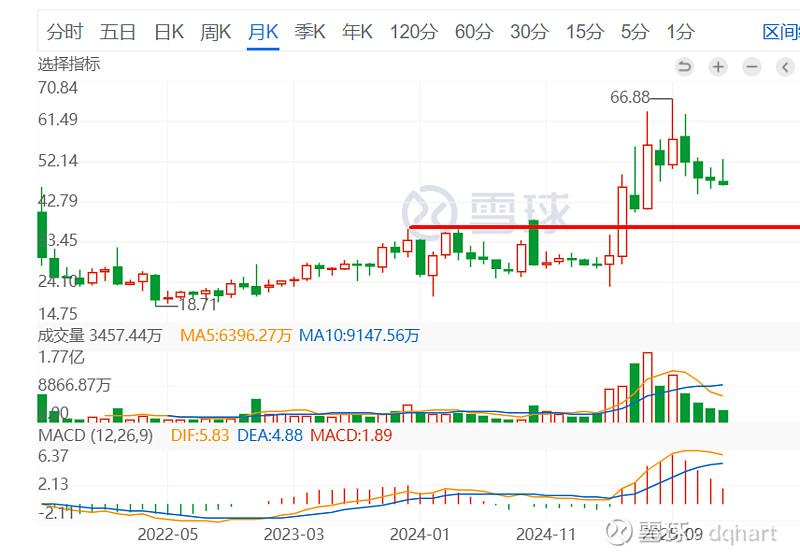Click the 70.84 price axis label

(58, 88)
